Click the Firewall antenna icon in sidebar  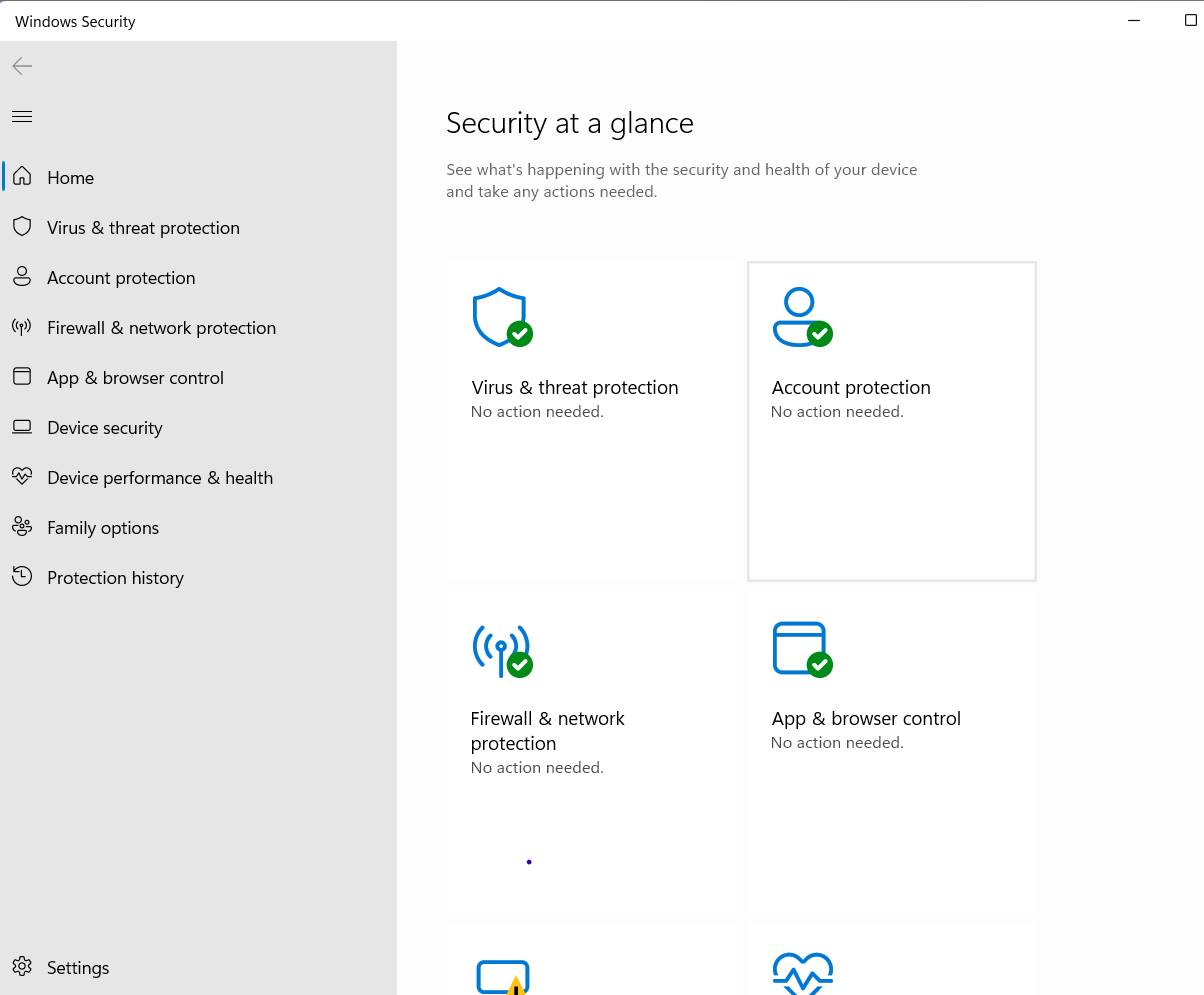pyautogui.click(x=22, y=327)
